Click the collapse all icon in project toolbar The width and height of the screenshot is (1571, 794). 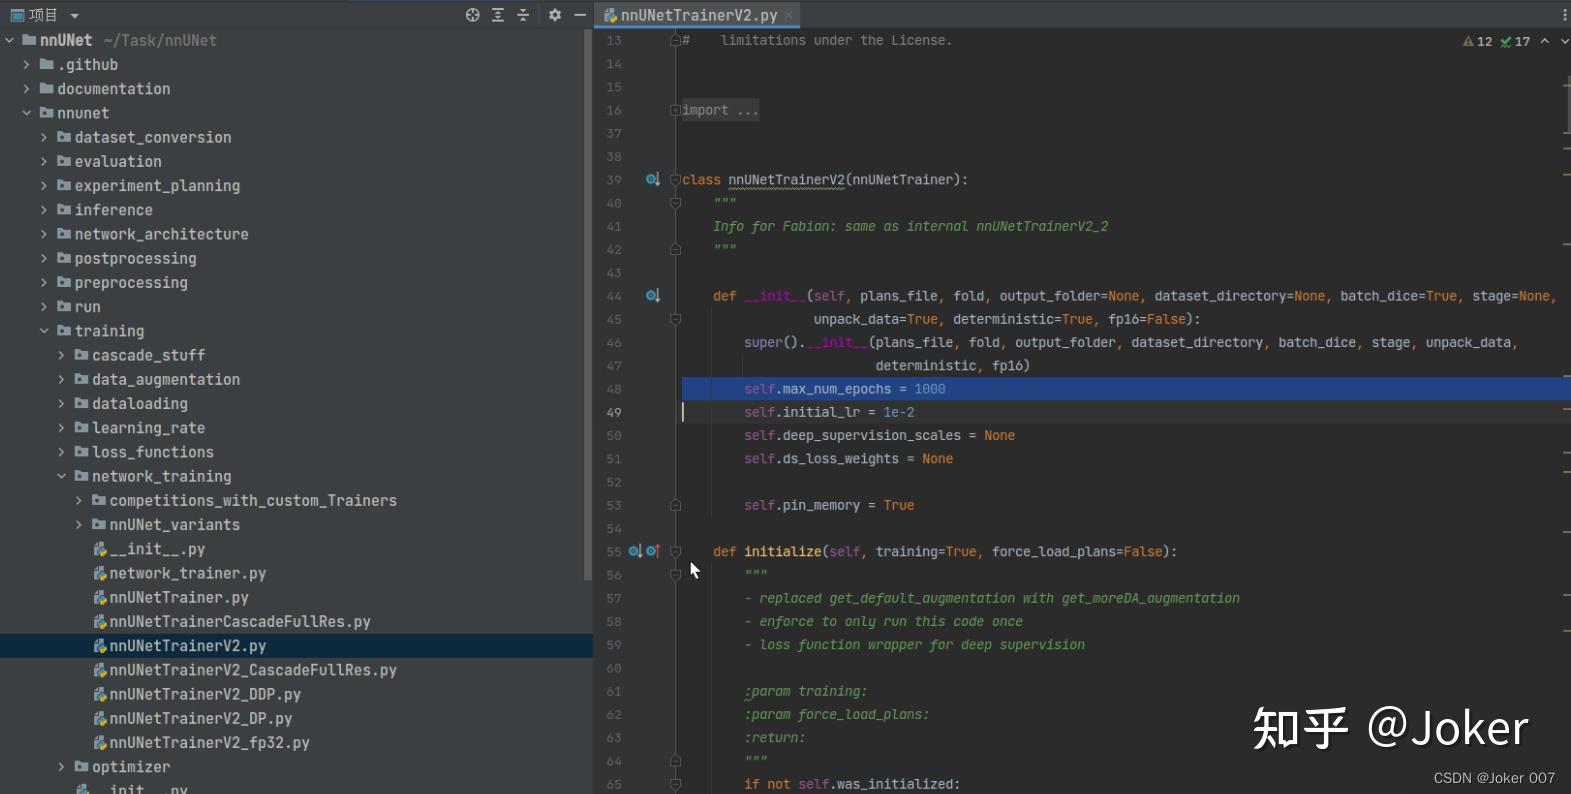pyautogui.click(x=523, y=15)
